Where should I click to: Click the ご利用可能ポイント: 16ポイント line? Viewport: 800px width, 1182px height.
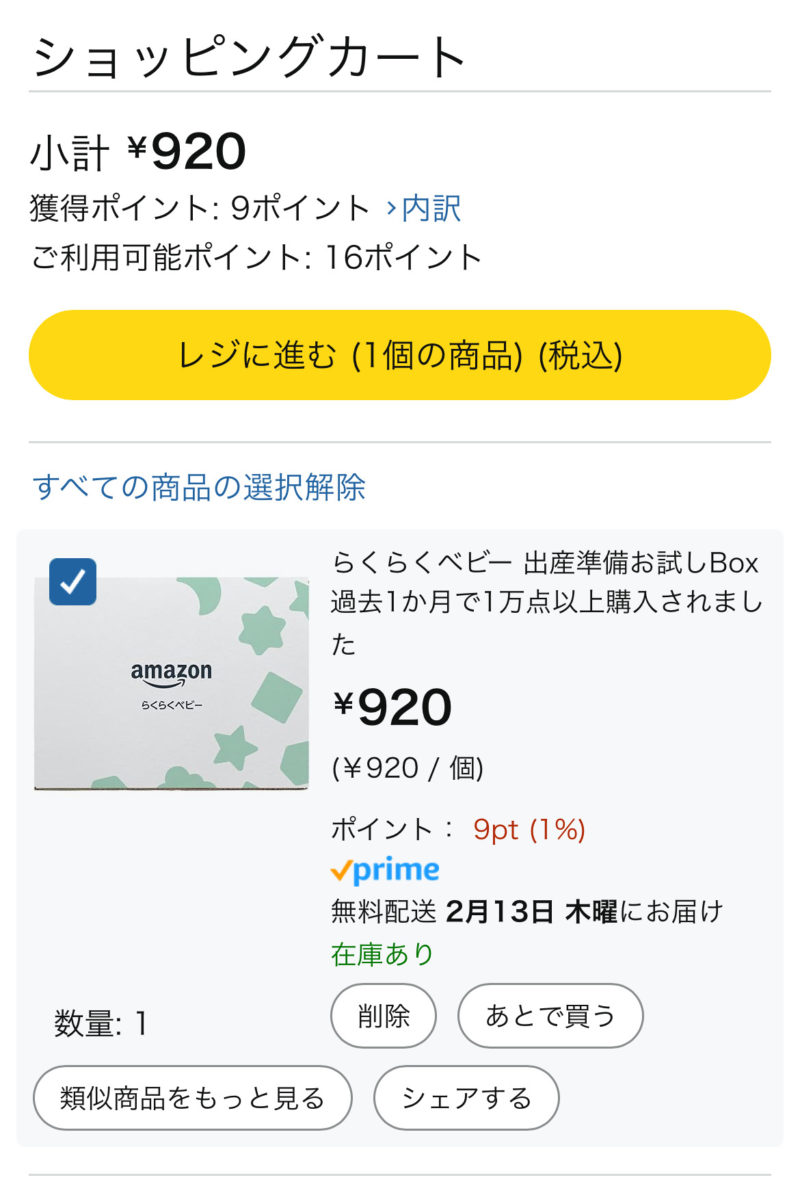coord(257,258)
